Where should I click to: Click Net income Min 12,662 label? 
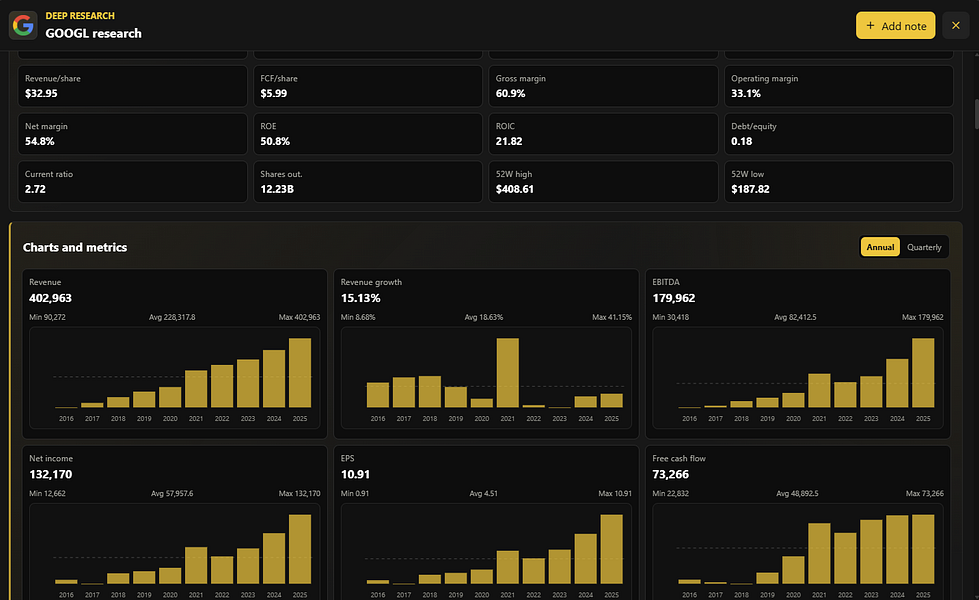tap(47, 493)
